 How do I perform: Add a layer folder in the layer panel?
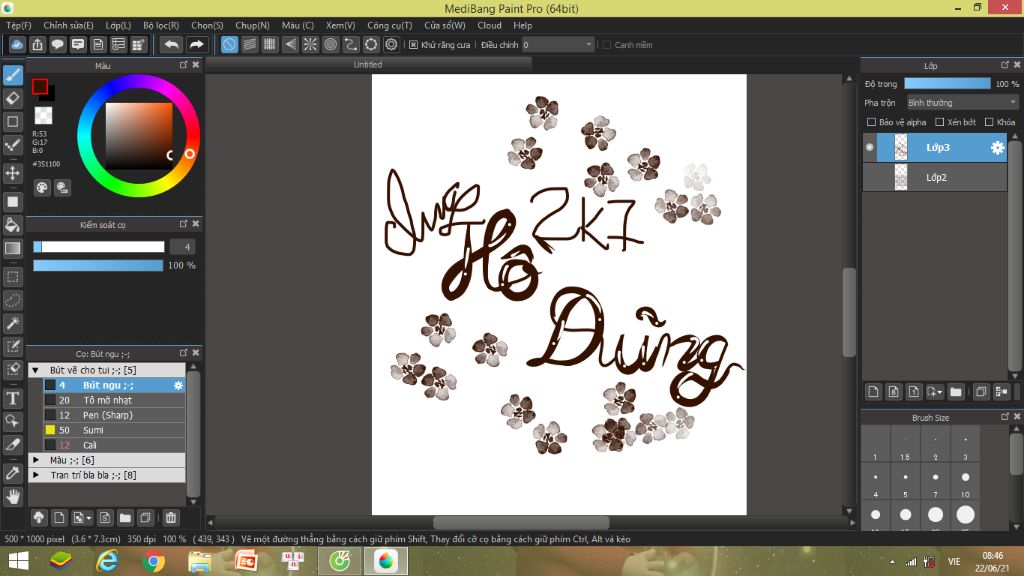pos(956,392)
